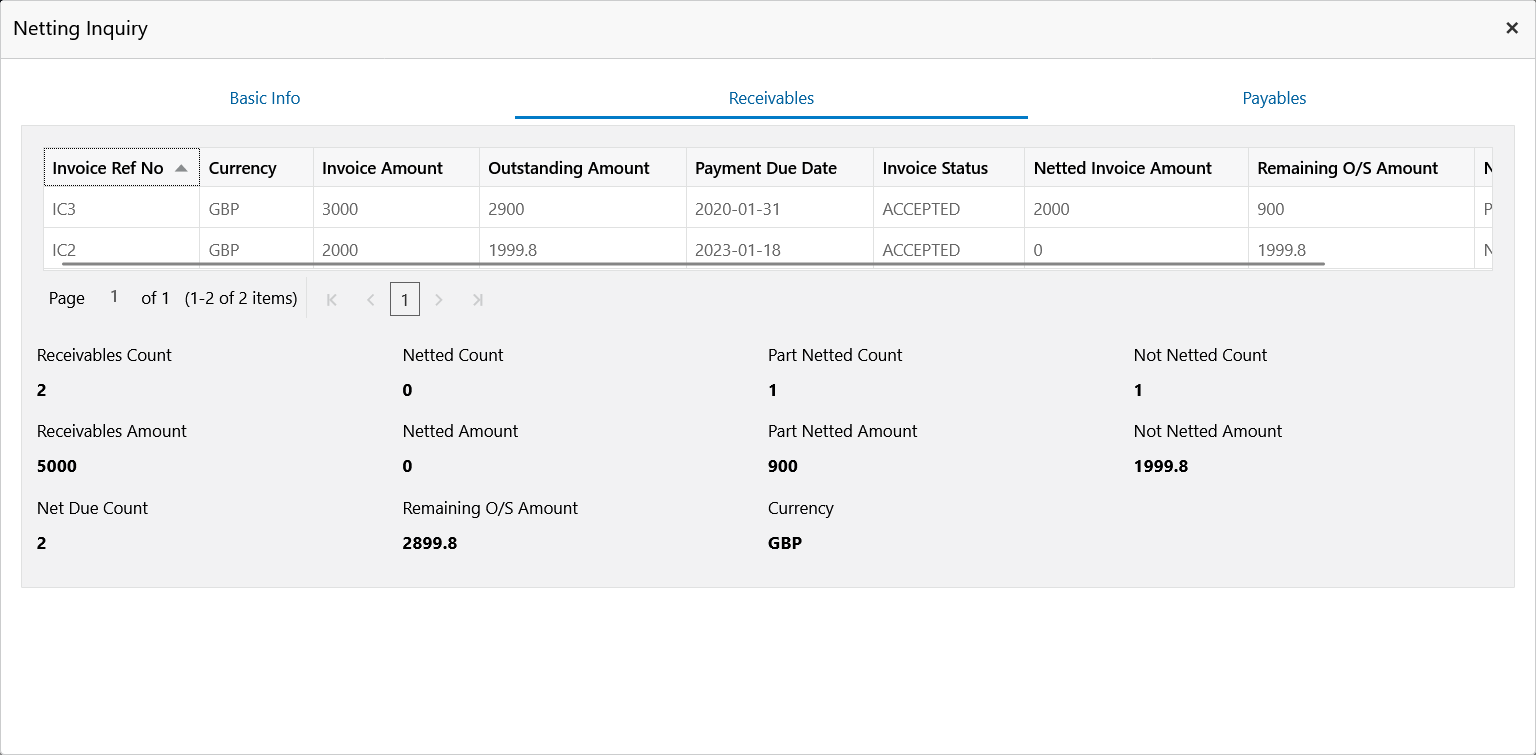The image size is (1536, 755).
Task: Click the Currency value GBP in summary
Action: [785, 543]
